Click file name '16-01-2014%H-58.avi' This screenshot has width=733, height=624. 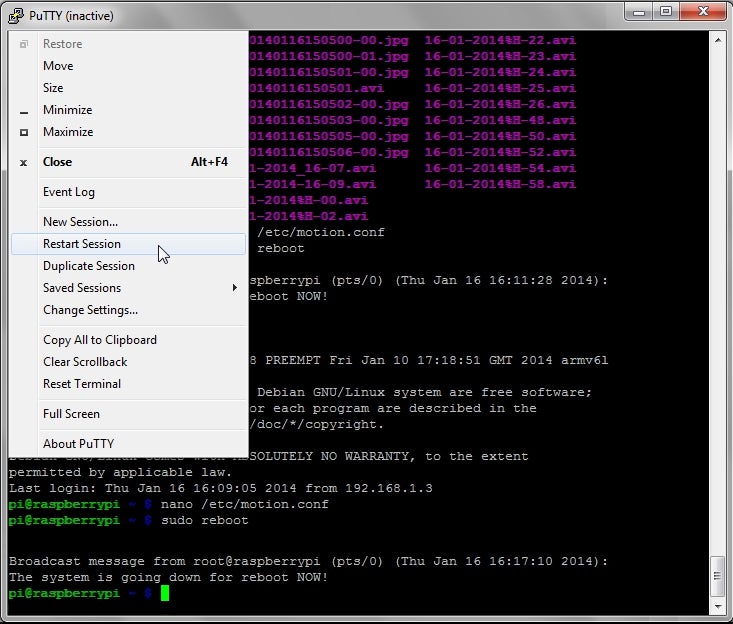500,184
